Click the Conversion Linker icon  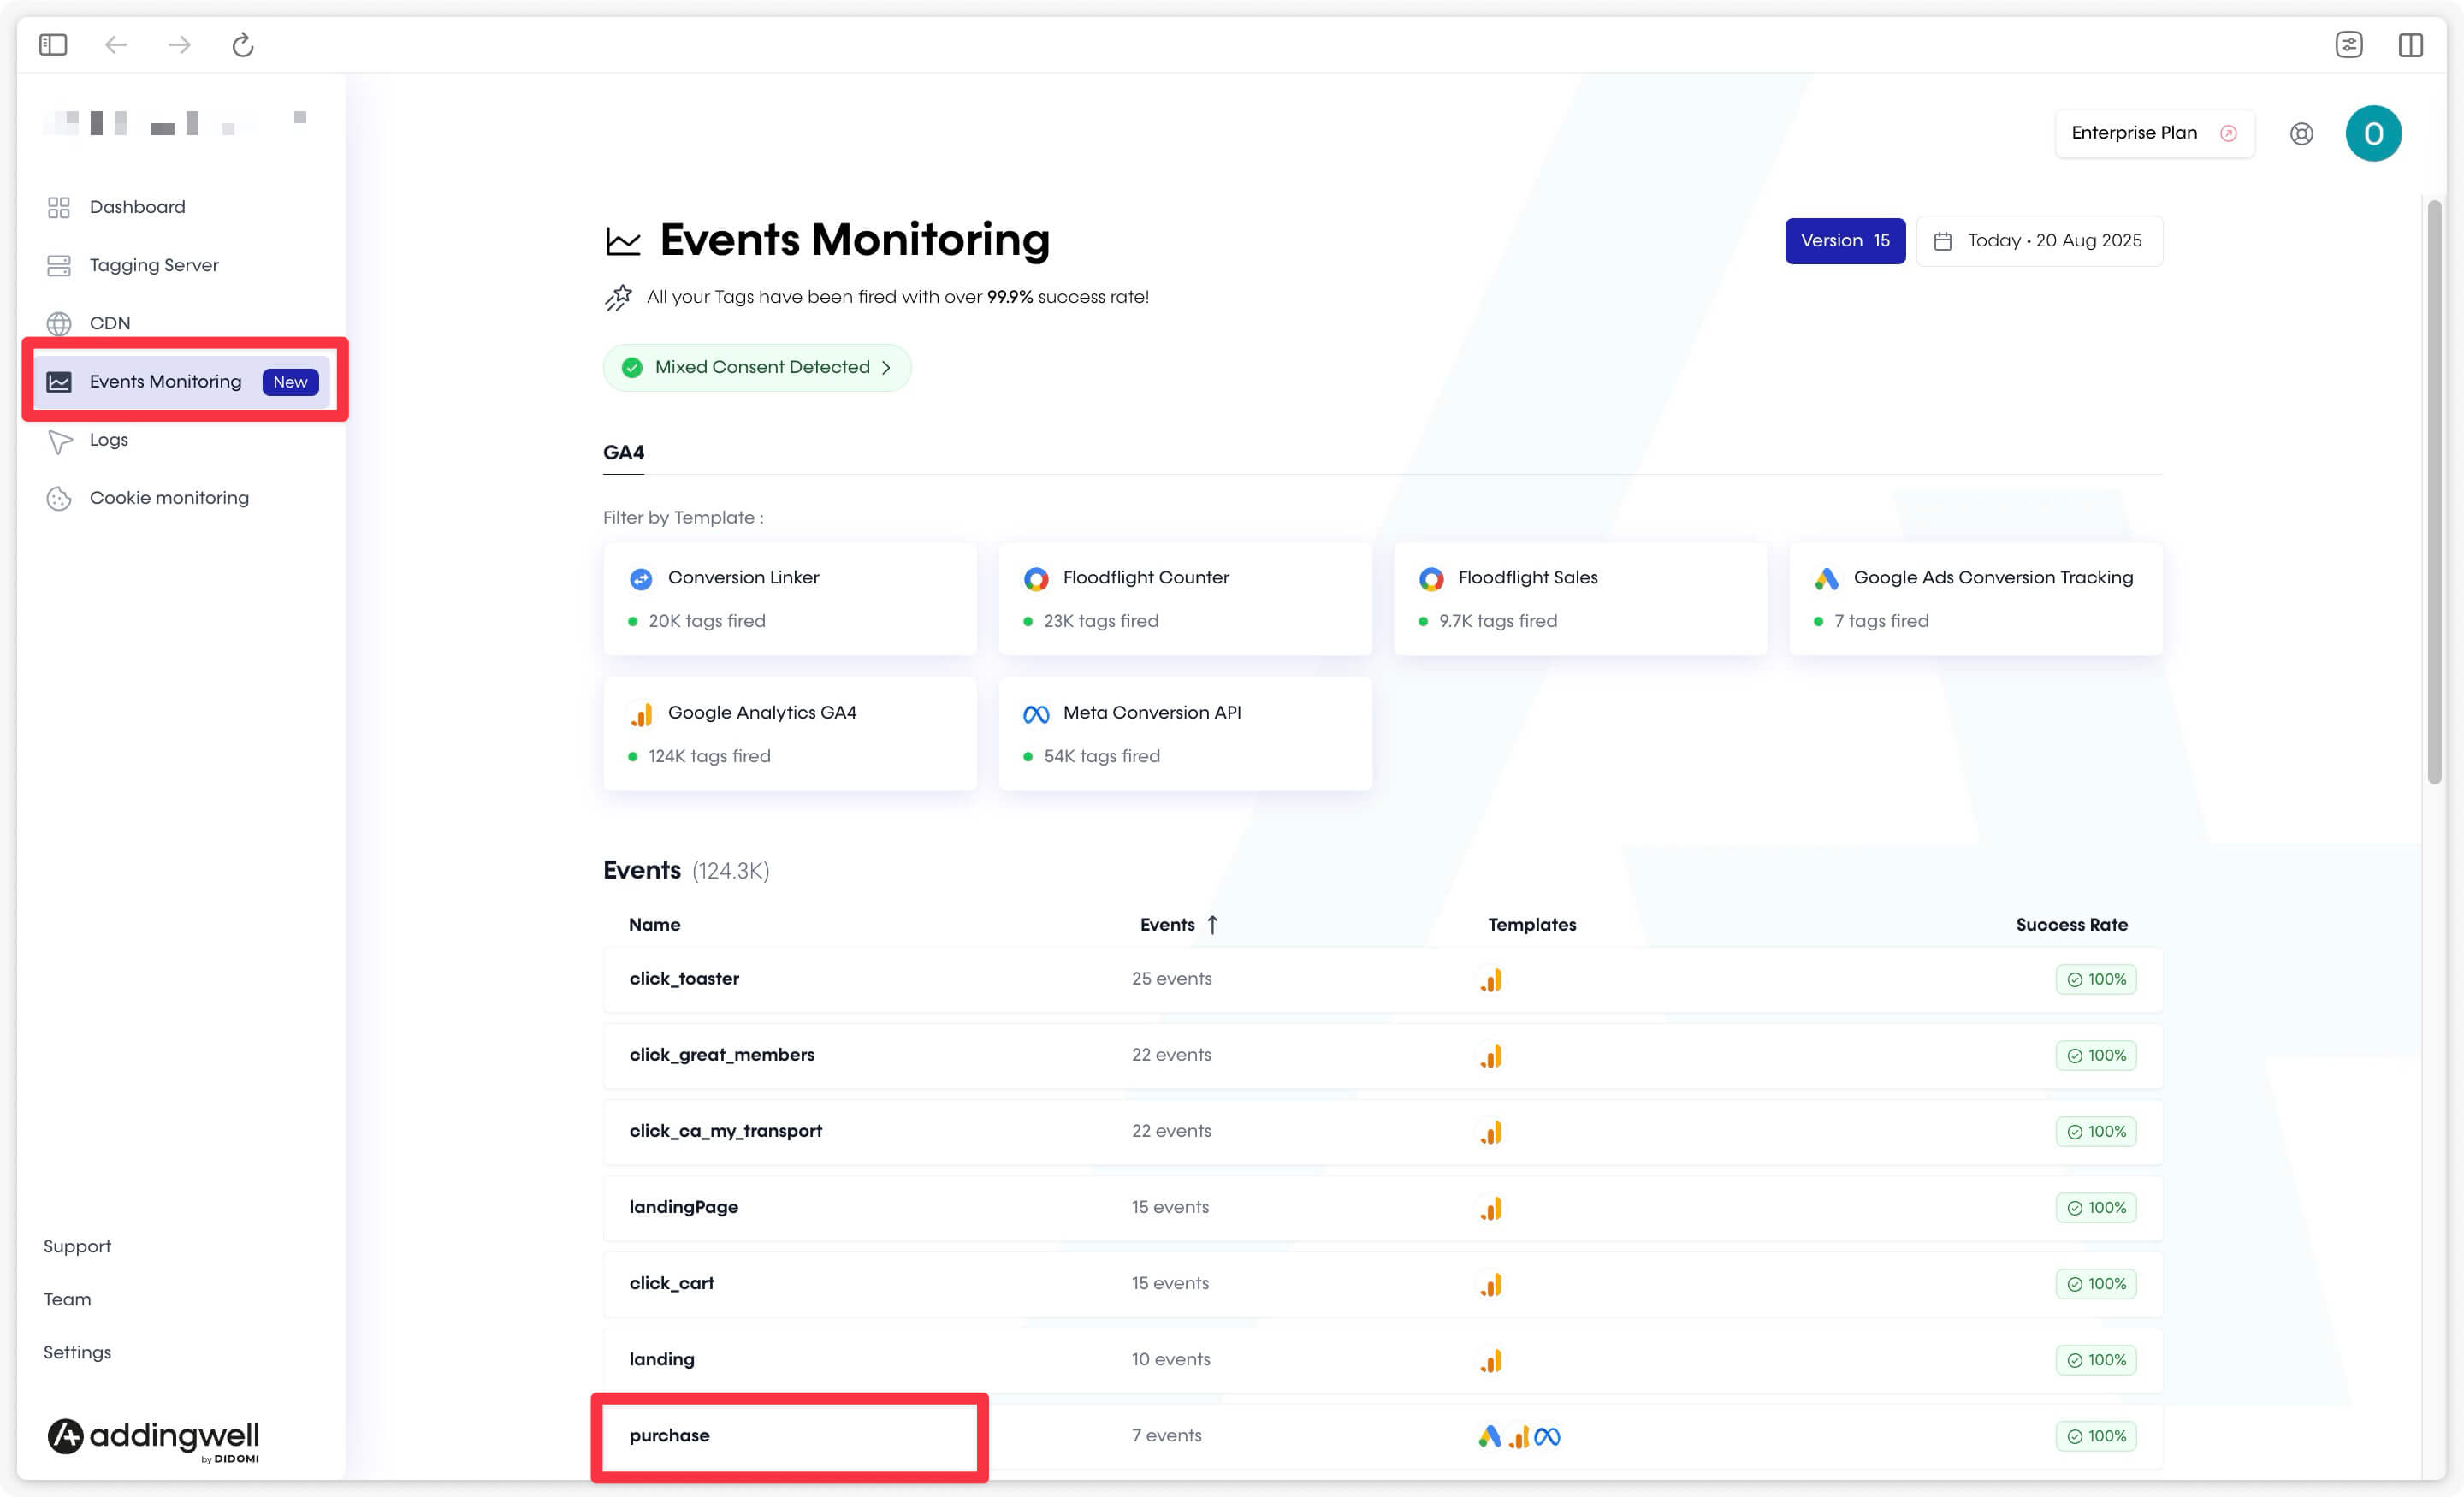click(641, 579)
